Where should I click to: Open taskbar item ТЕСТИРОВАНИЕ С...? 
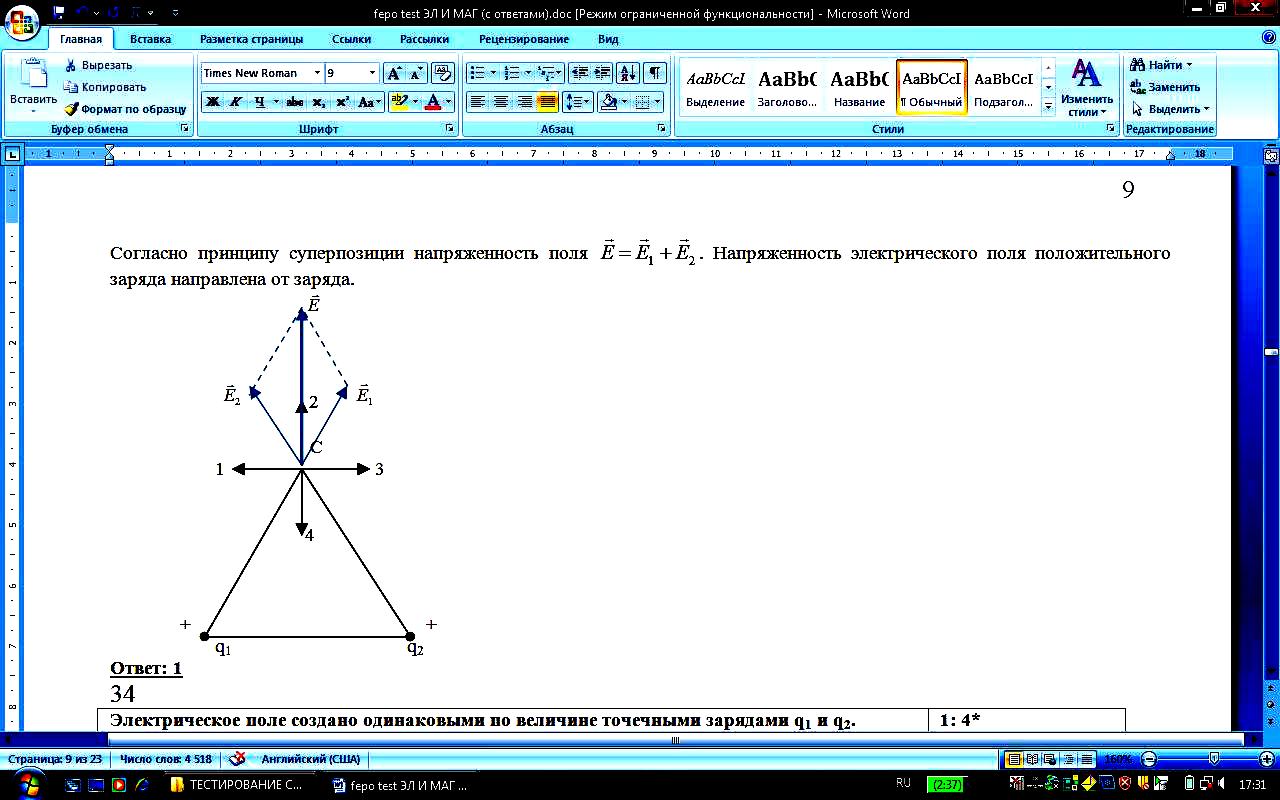[238, 785]
